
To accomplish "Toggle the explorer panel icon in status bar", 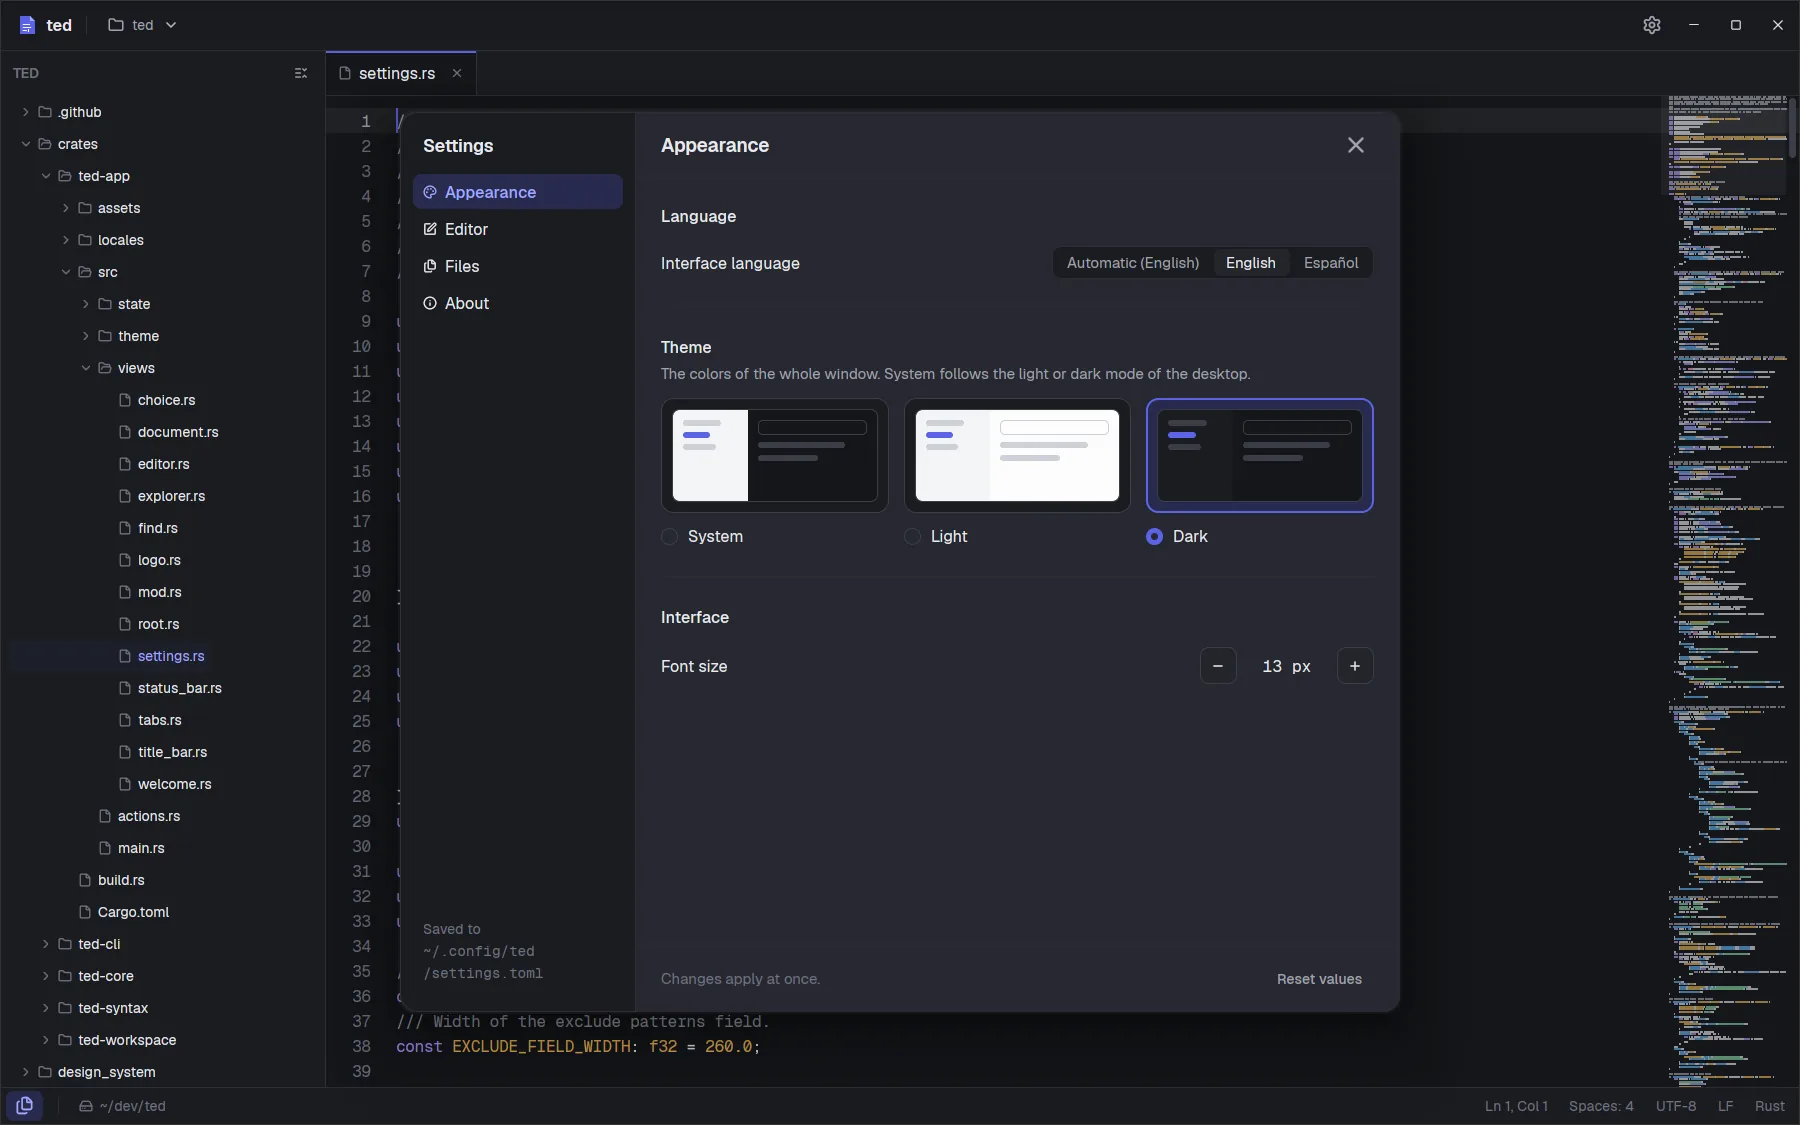I will (x=25, y=1106).
